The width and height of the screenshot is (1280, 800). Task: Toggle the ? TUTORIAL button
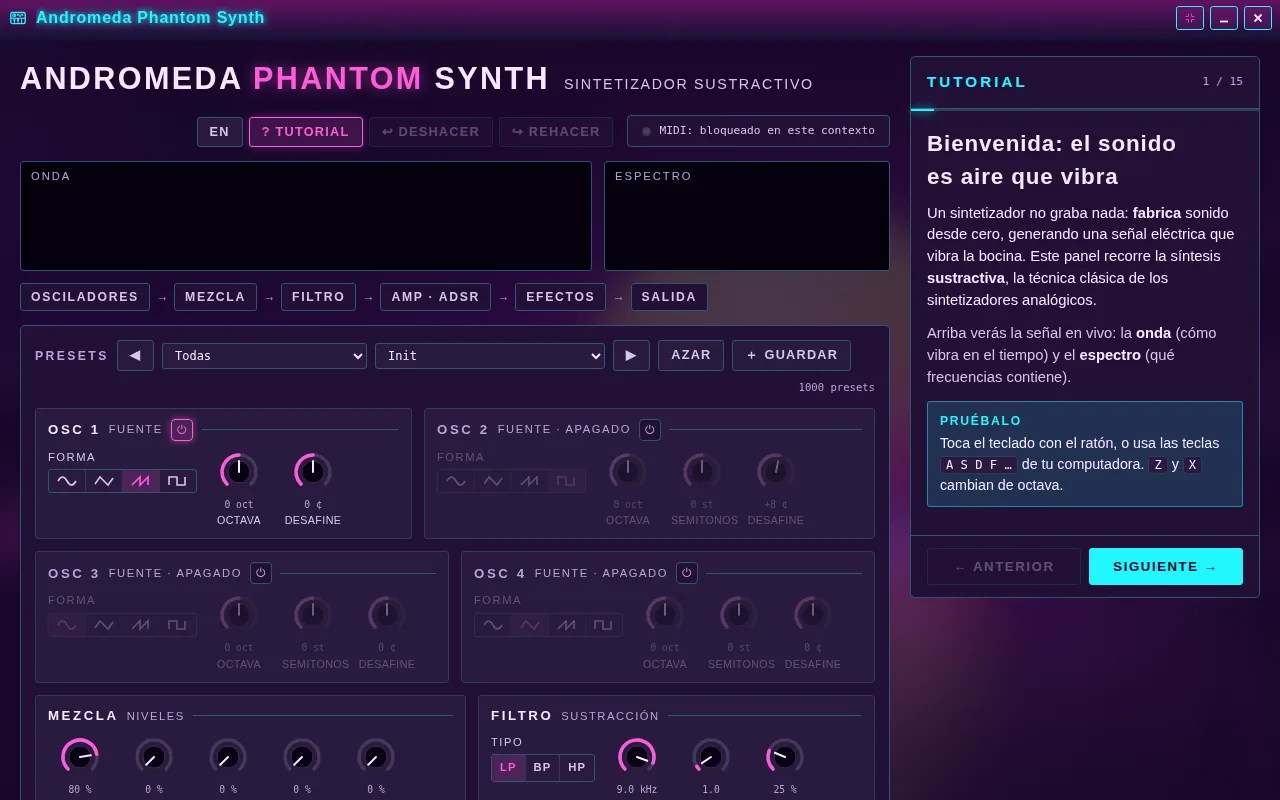click(x=306, y=132)
